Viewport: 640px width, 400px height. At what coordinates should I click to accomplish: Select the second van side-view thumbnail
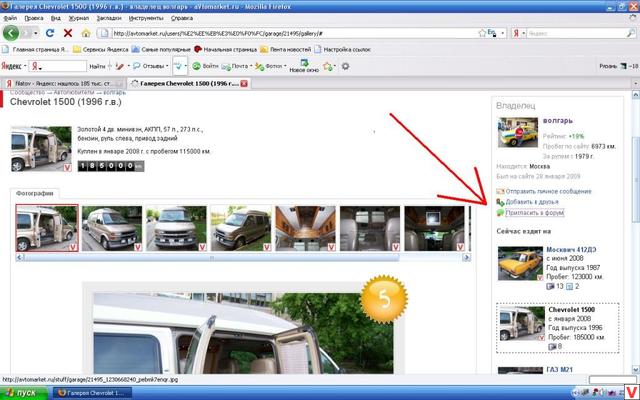click(x=111, y=228)
